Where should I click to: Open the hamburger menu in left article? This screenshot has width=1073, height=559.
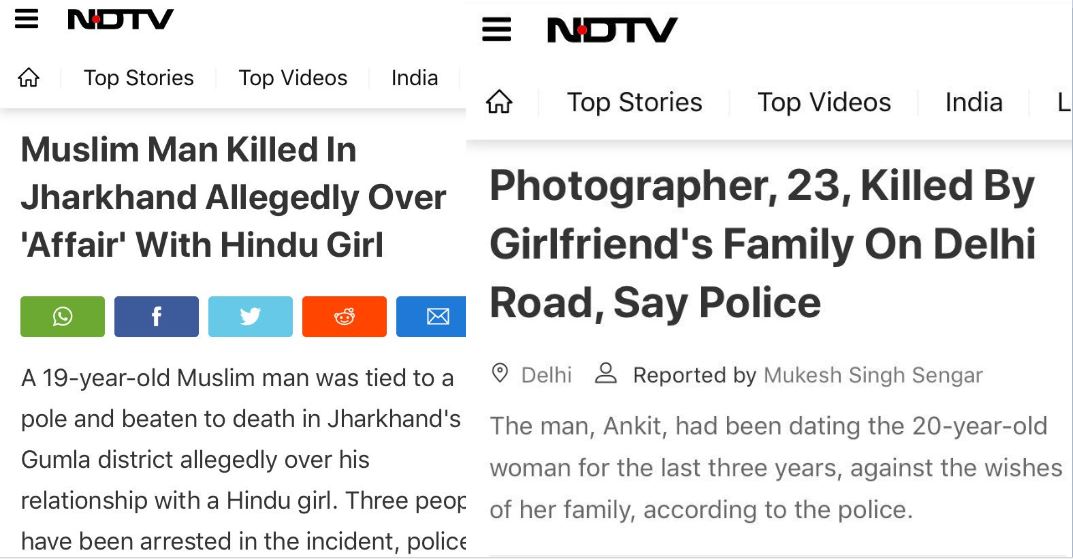coord(26,19)
